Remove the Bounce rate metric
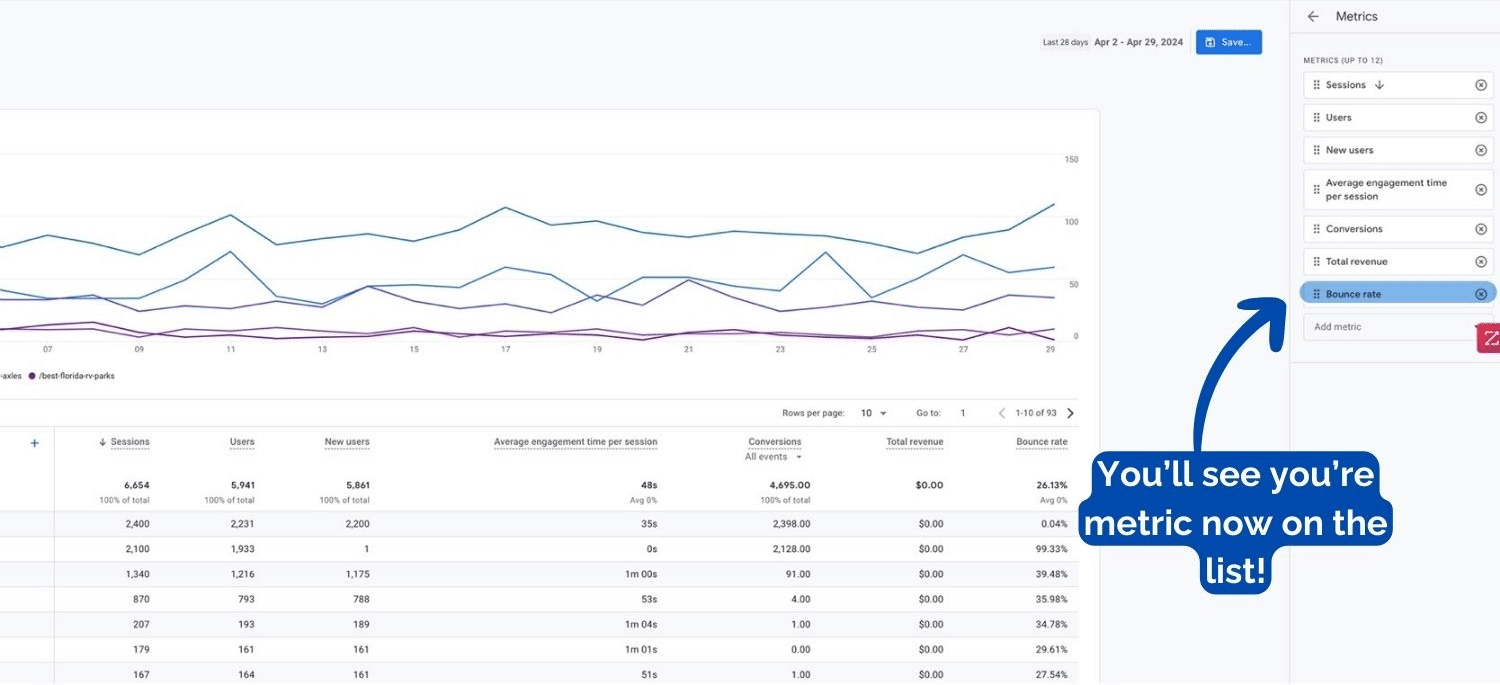This screenshot has height=685, width=1500. [x=1481, y=294]
